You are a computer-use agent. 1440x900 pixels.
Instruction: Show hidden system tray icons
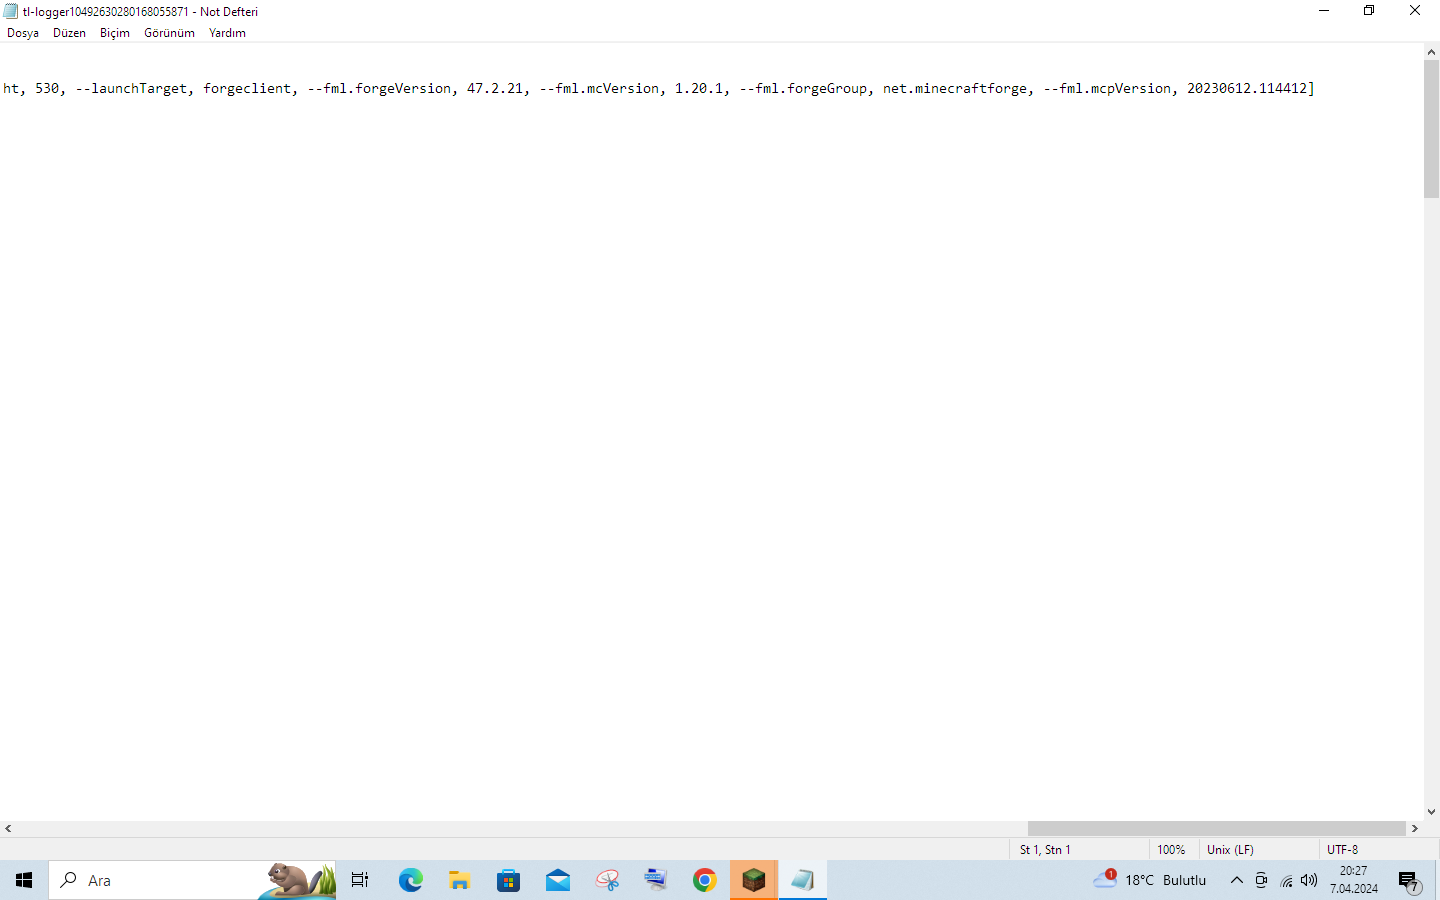pyautogui.click(x=1236, y=880)
